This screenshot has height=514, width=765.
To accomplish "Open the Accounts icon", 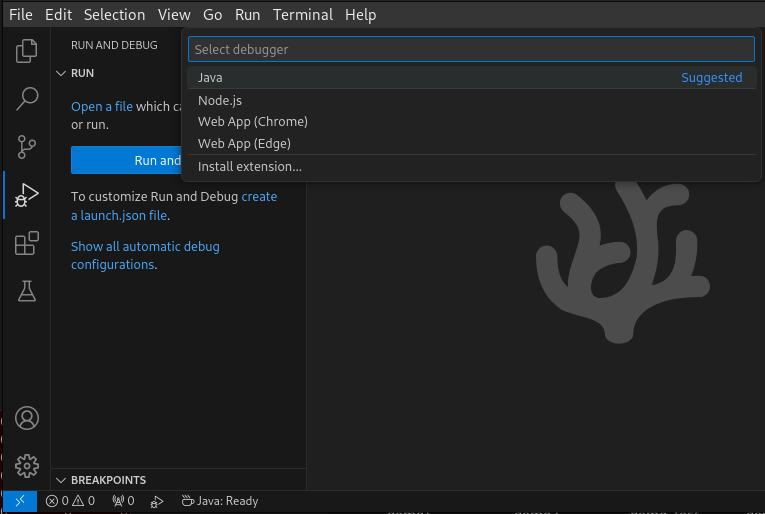I will coord(26,418).
